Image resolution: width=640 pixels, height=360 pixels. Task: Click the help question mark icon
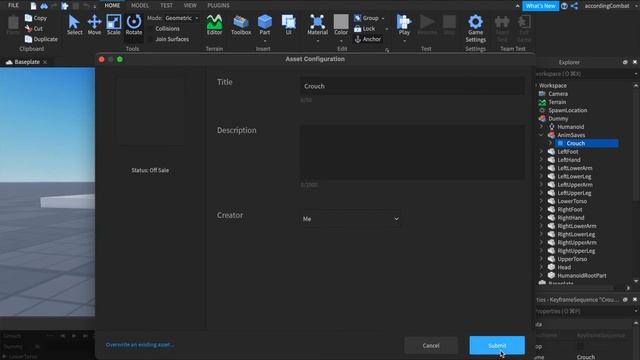click(564, 6)
